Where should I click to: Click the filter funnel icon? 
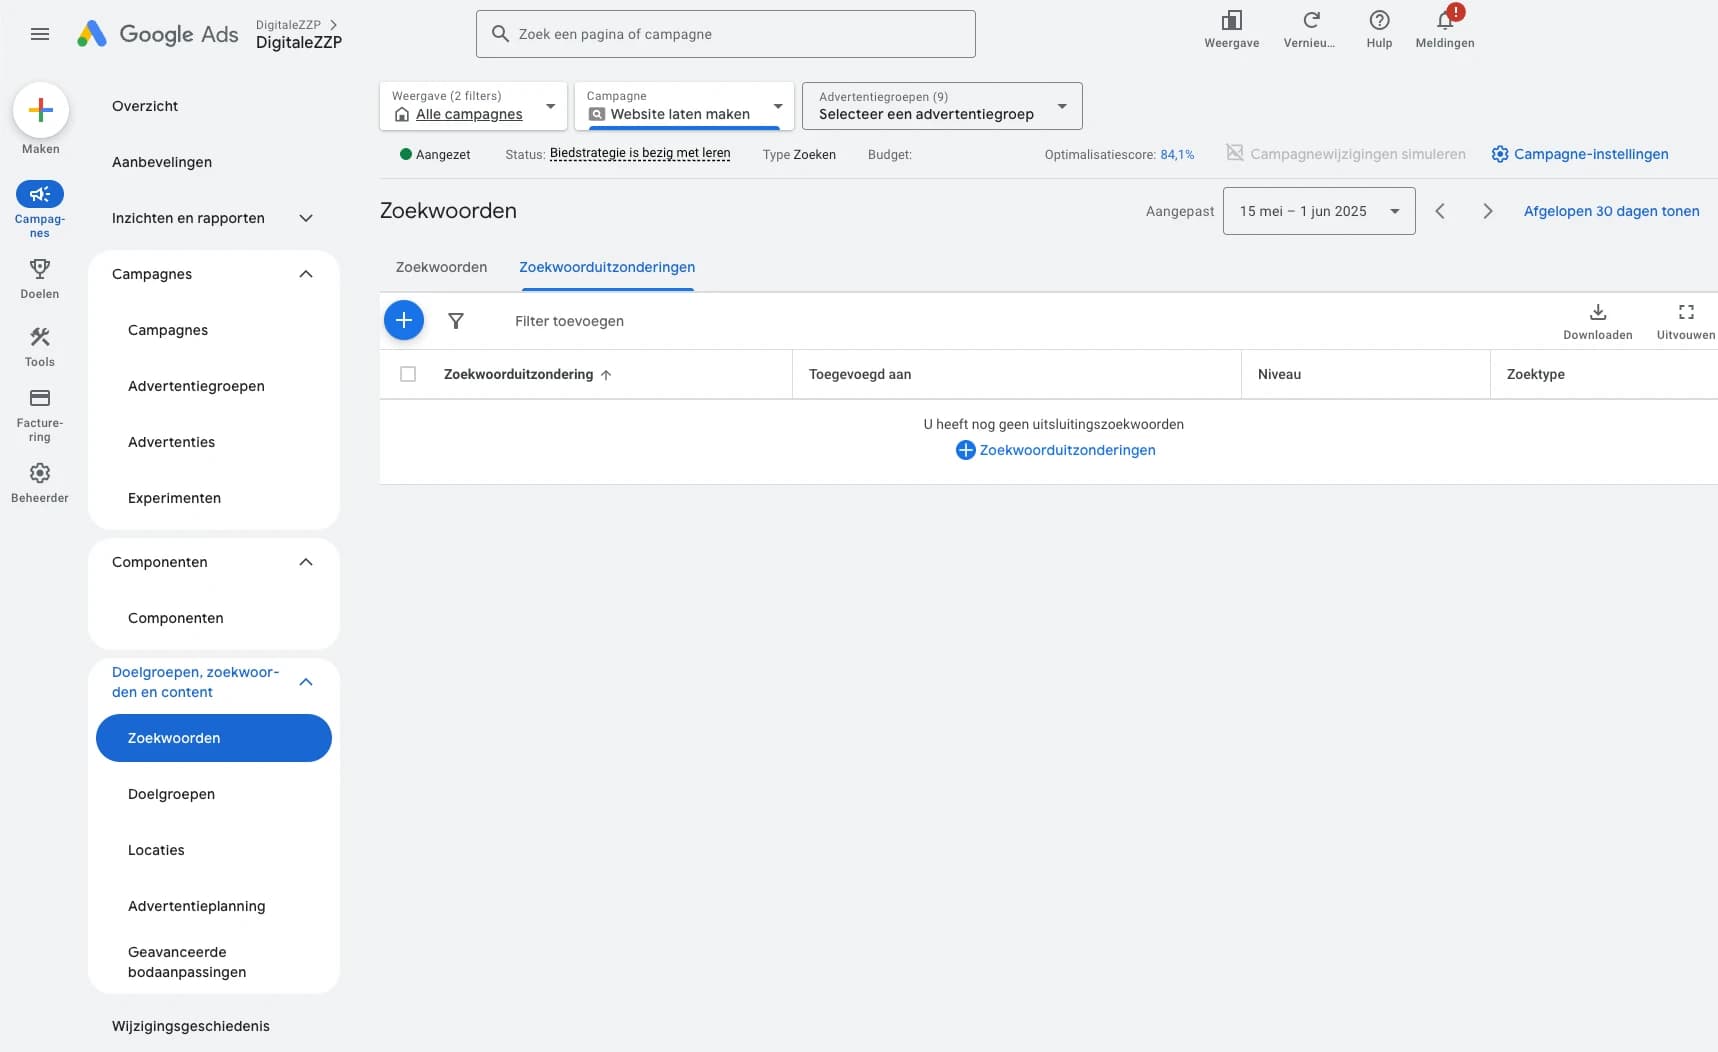(456, 321)
